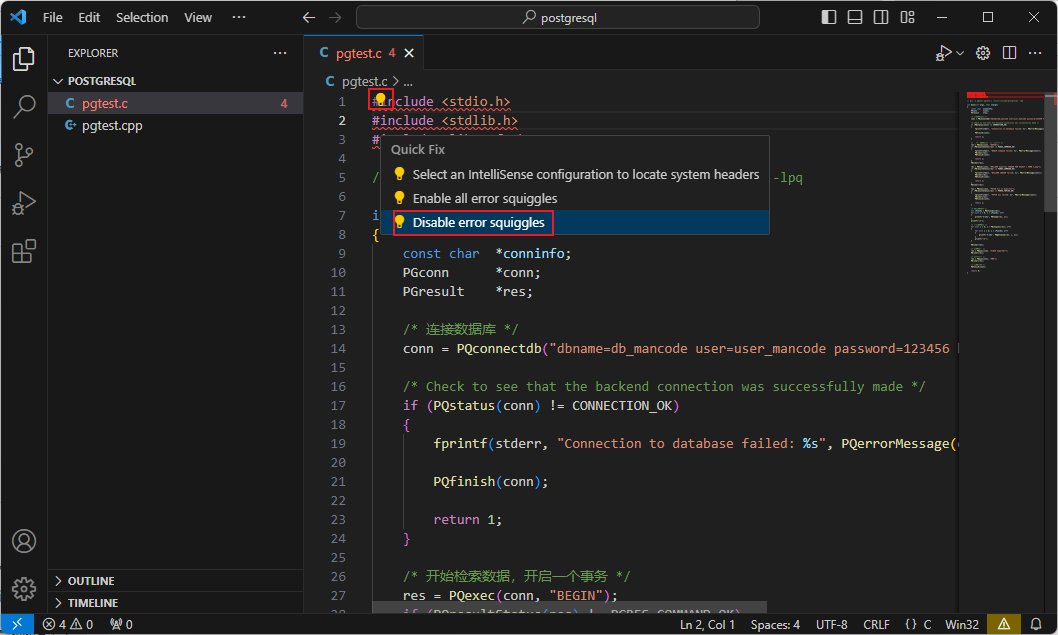The image size is (1058, 635).
Task: Open the Run and Debug view
Action: point(24,203)
